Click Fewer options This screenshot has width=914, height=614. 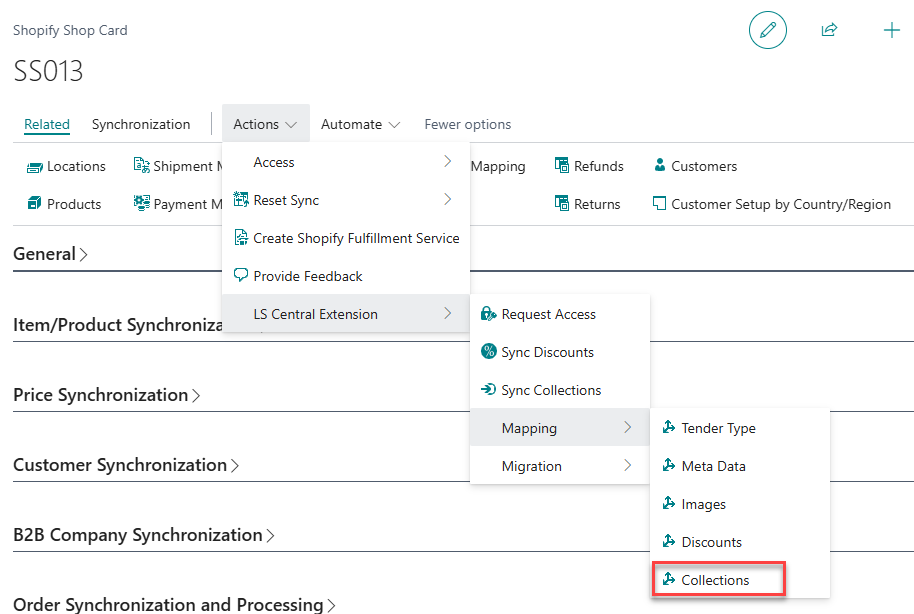click(467, 124)
